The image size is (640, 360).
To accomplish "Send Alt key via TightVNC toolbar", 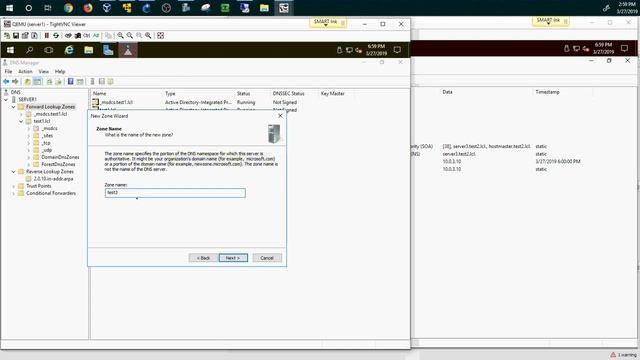I will [x=96, y=36].
